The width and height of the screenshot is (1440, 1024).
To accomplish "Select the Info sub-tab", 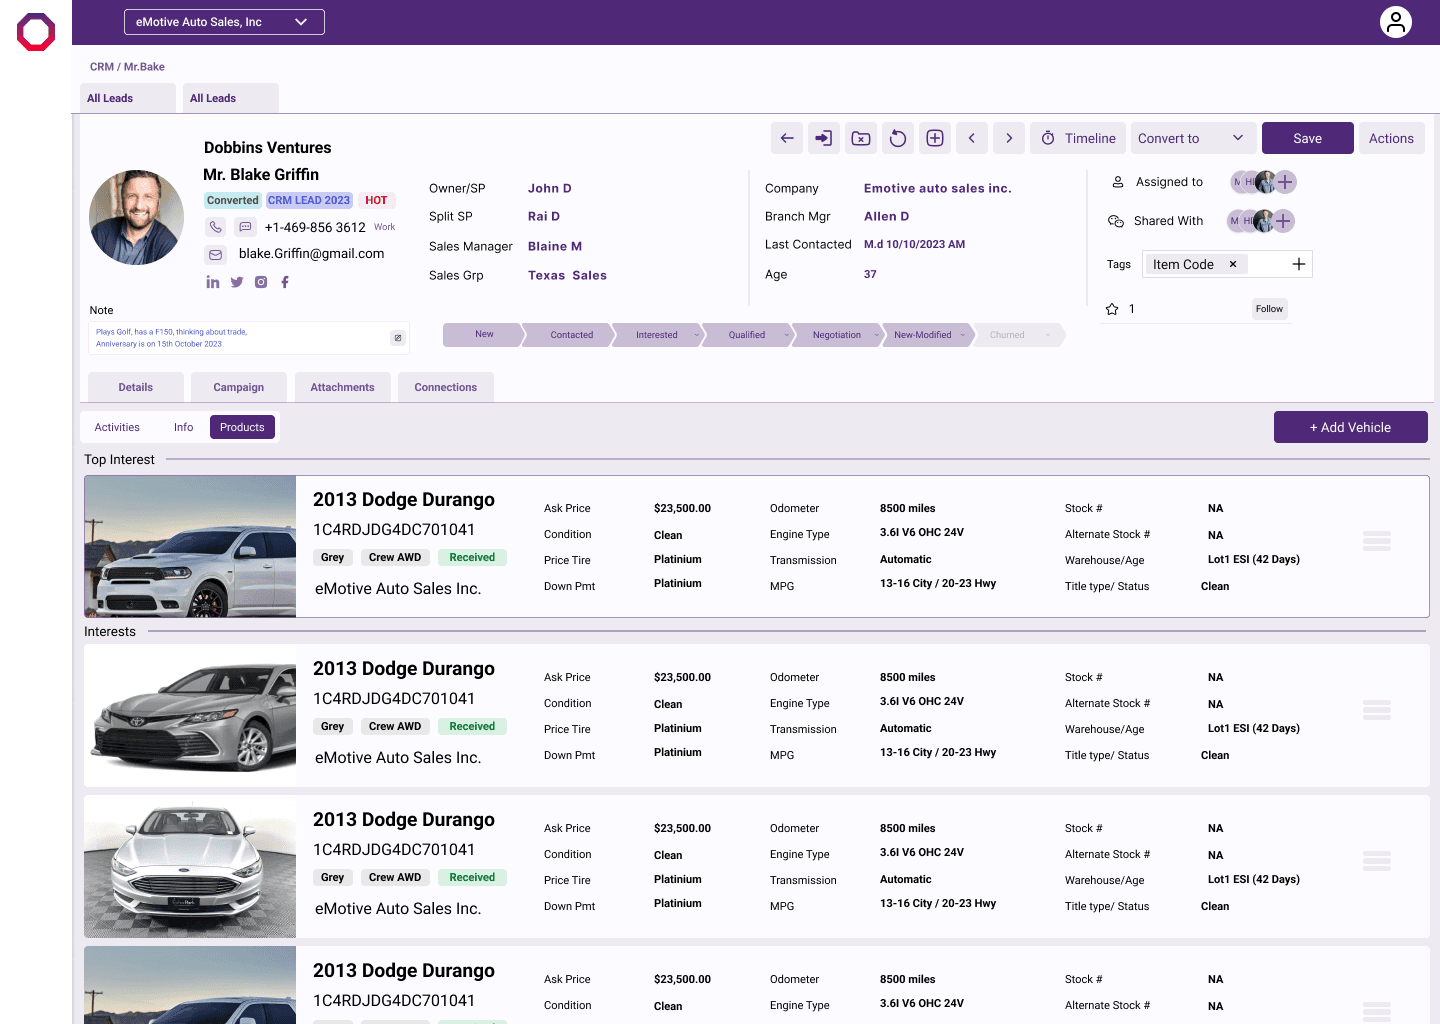I will (183, 427).
